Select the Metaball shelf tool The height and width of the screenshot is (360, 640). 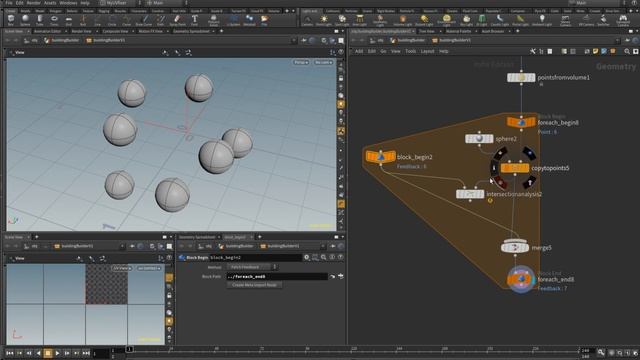click(x=249, y=20)
